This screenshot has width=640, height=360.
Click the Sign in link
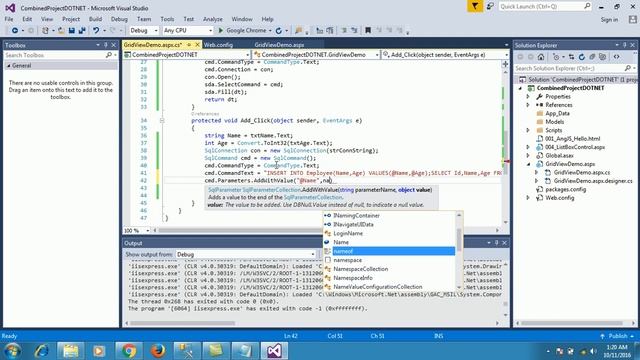609,20
